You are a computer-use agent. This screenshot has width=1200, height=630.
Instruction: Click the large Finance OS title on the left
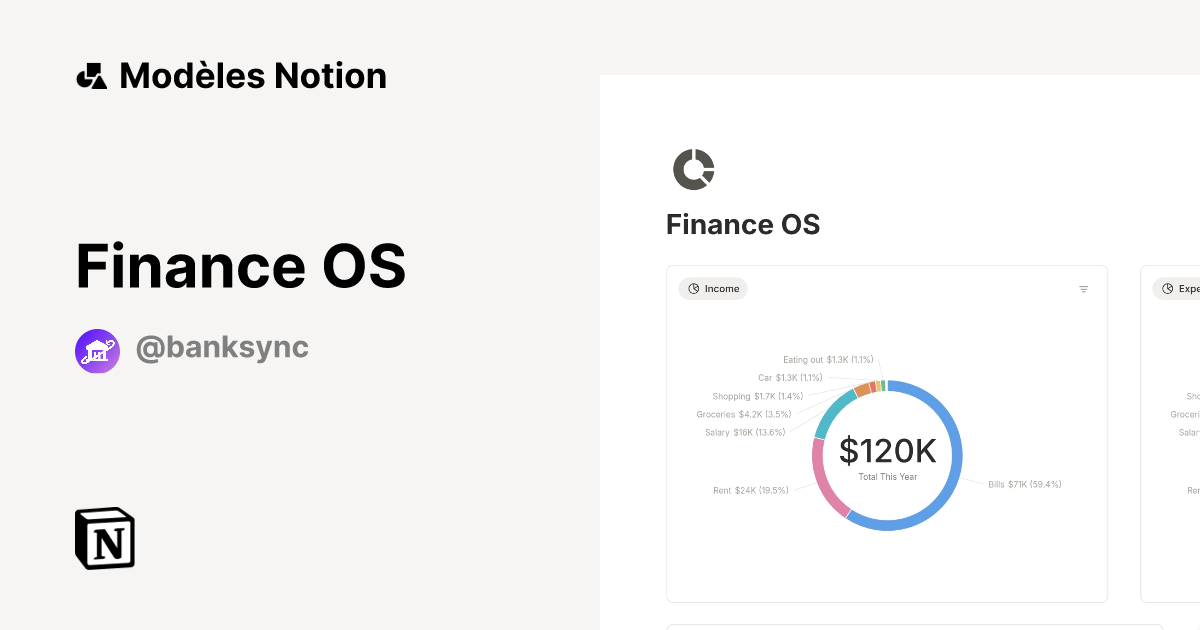(241, 266)
